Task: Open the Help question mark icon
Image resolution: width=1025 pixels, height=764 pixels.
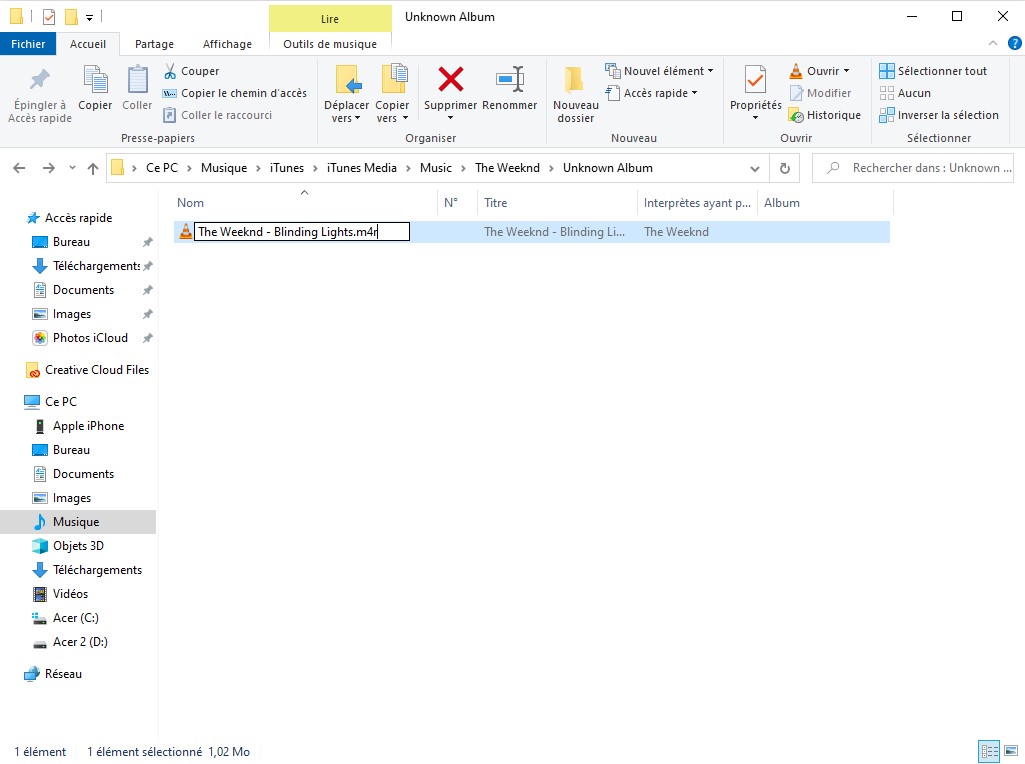Action: point(1015,43)
